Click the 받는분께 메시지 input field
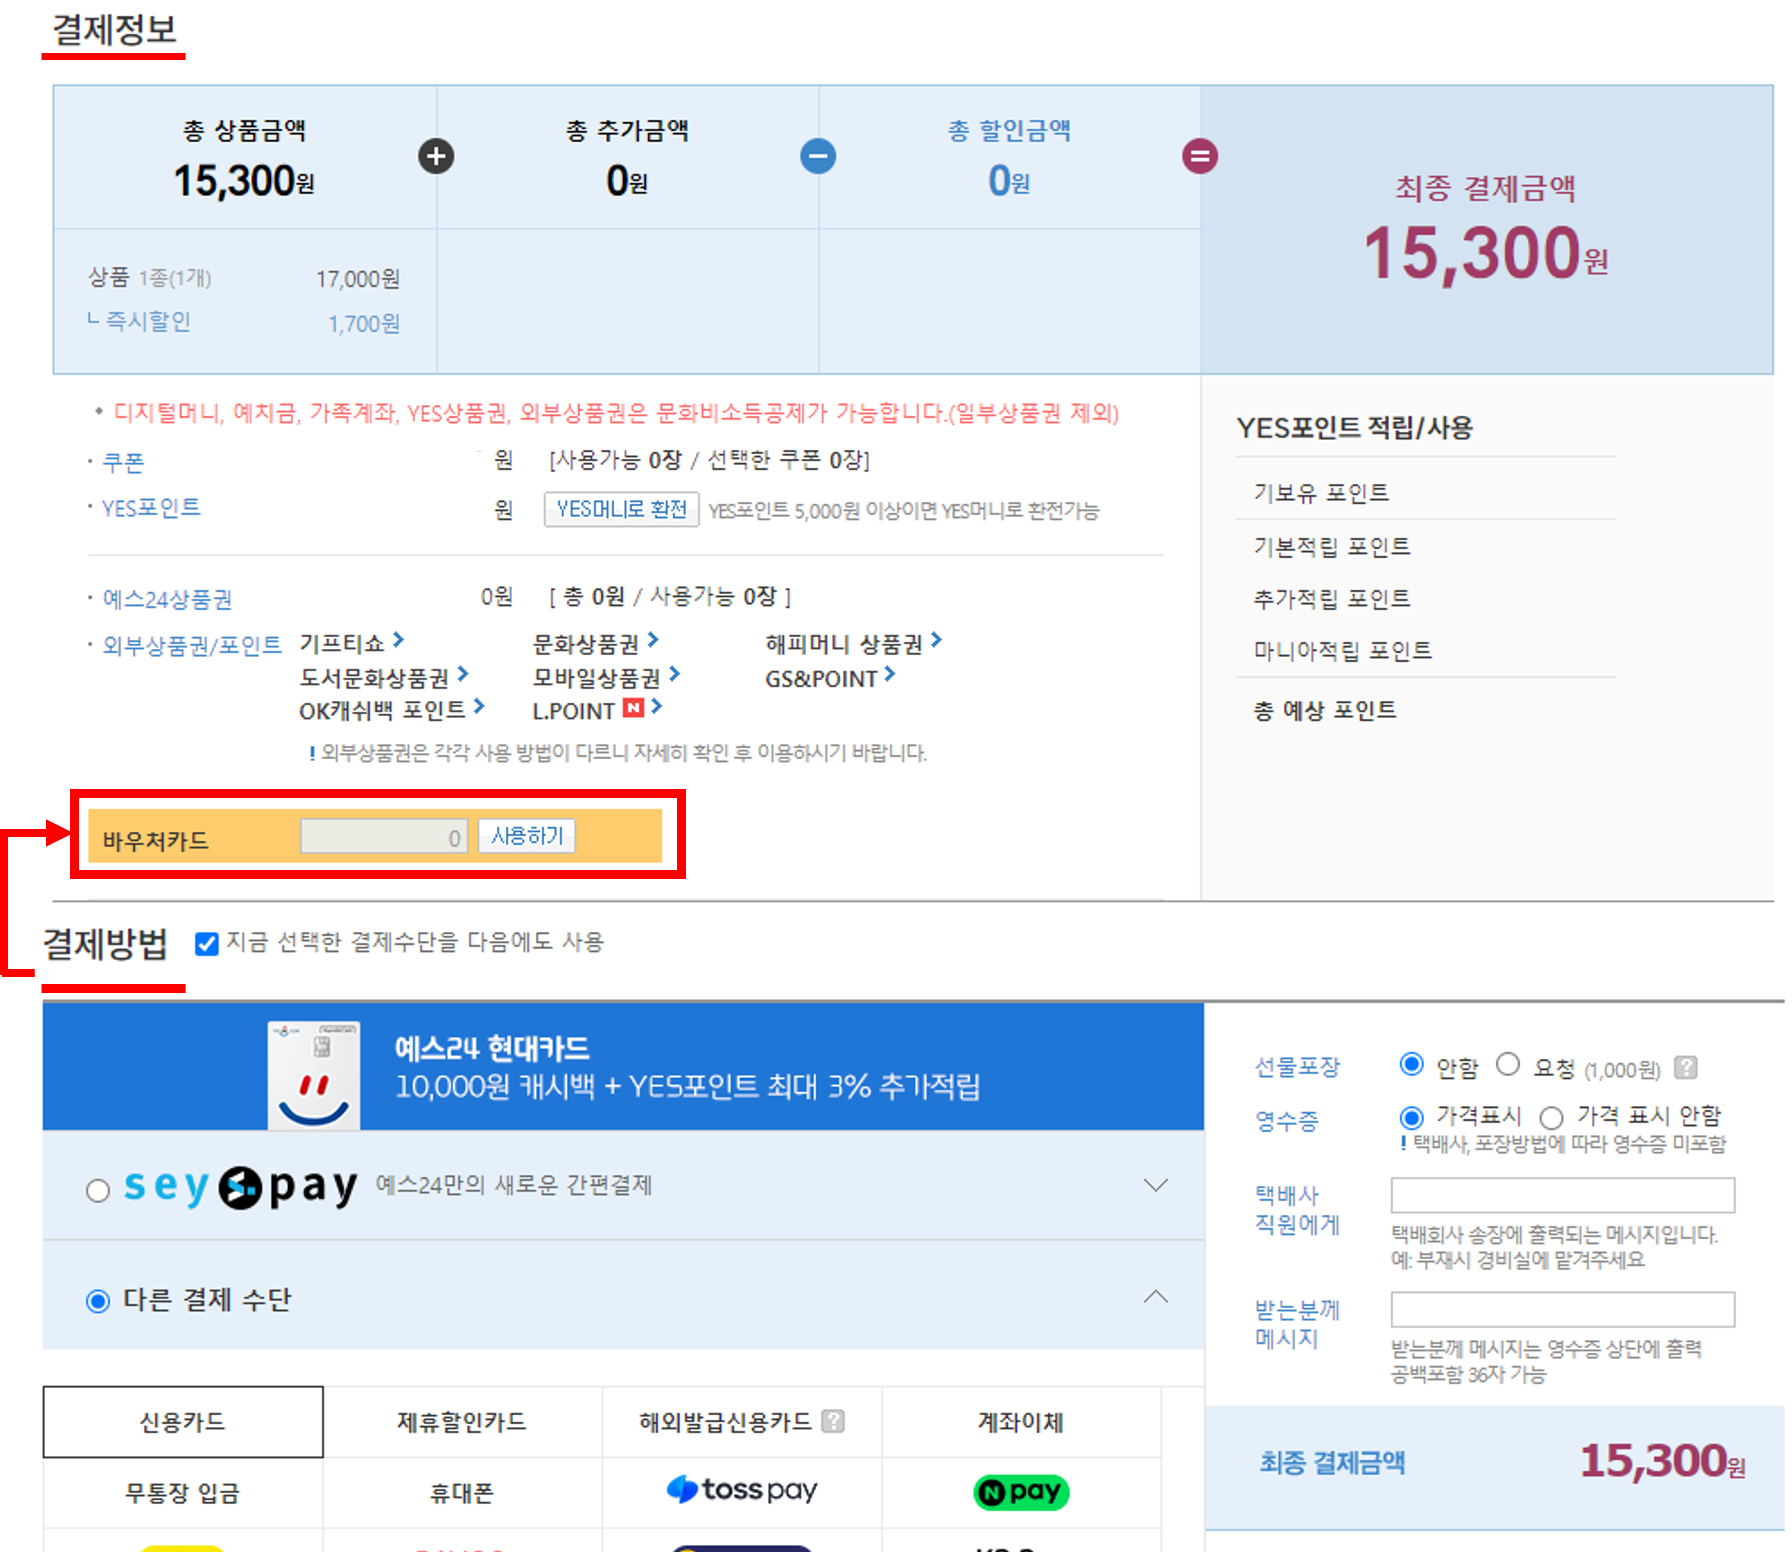This screenshot has height=1552, width=1792. (1562, 1309)
